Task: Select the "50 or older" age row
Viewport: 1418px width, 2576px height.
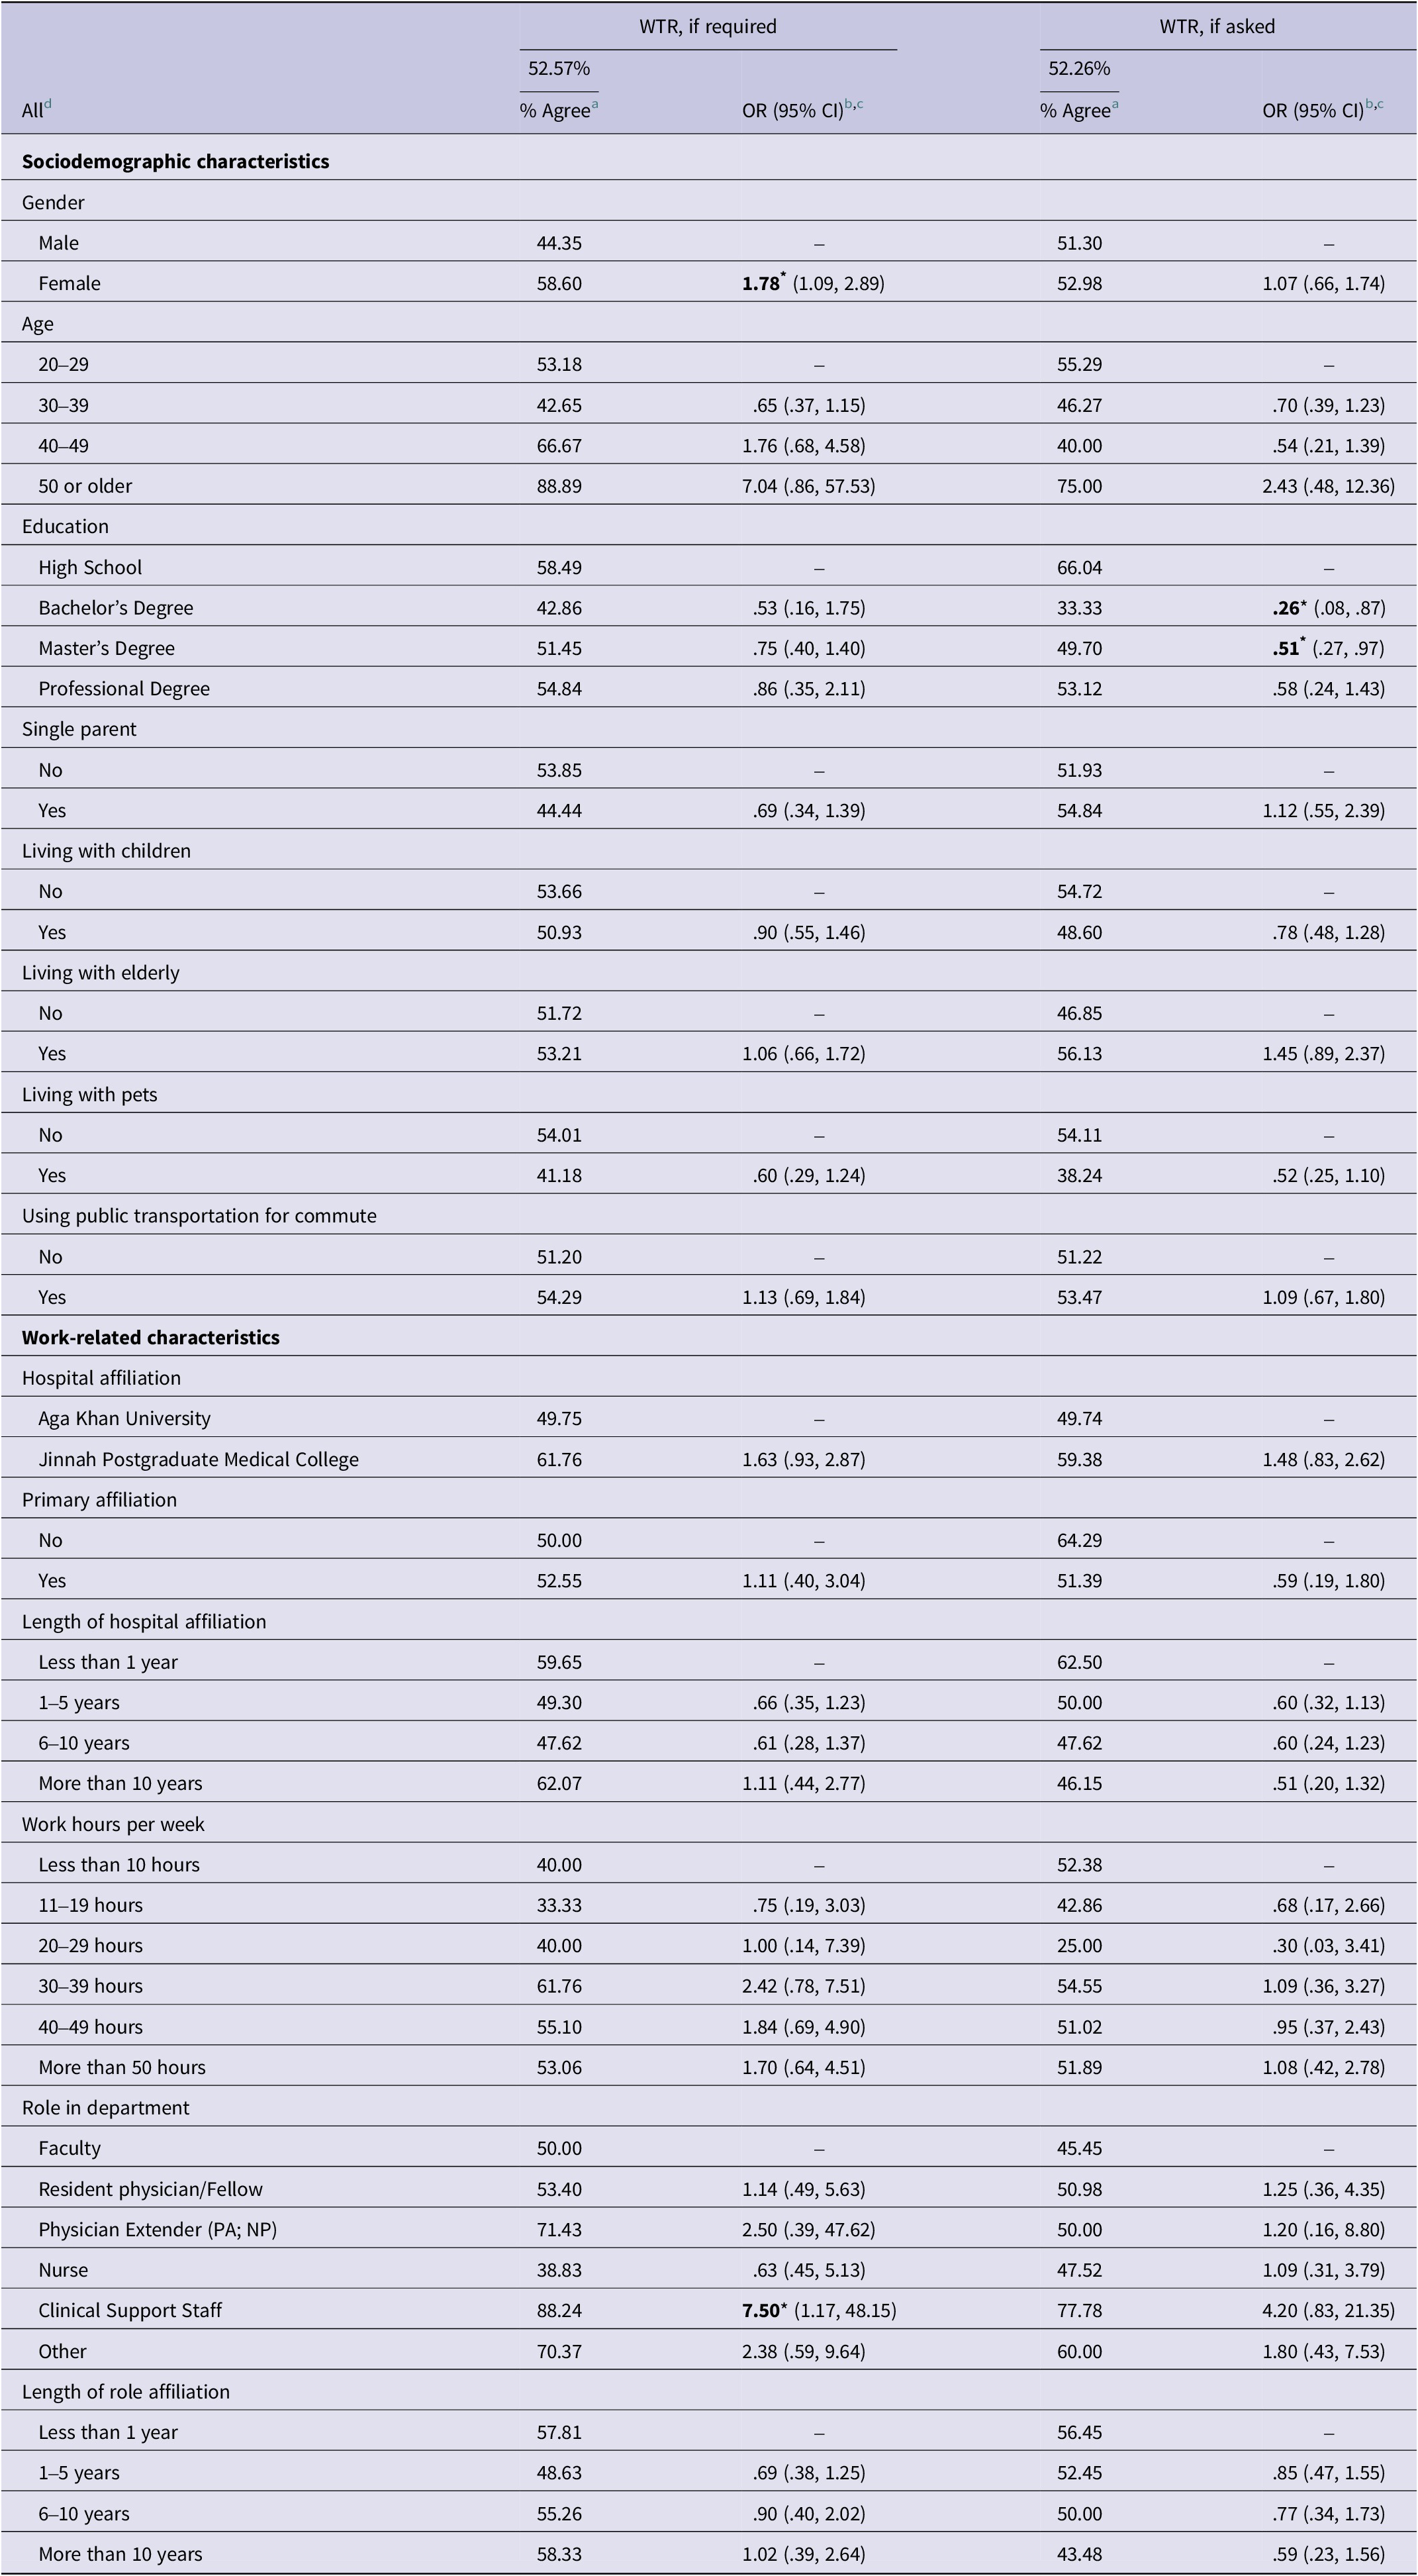Action: pyautogui.click(x=85, y=486)
